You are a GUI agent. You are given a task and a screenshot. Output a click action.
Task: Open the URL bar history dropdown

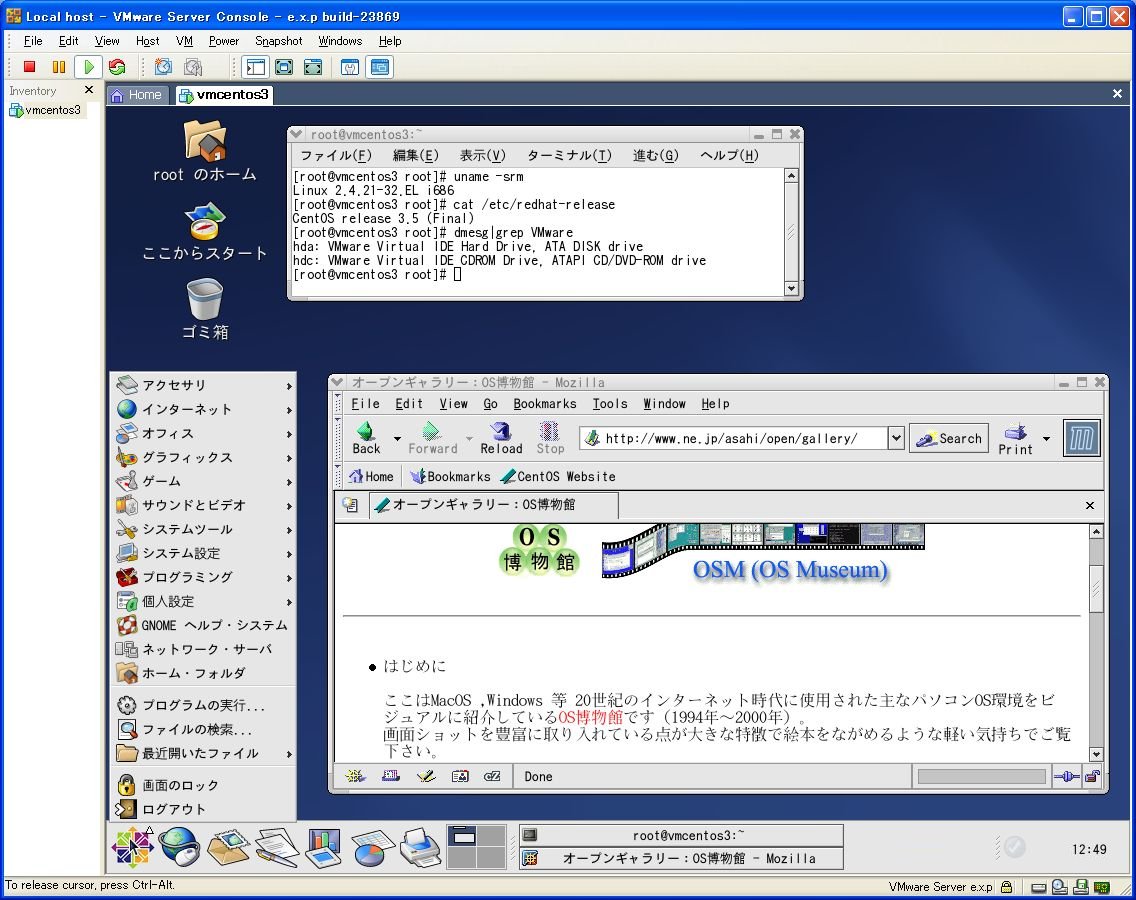896,438
